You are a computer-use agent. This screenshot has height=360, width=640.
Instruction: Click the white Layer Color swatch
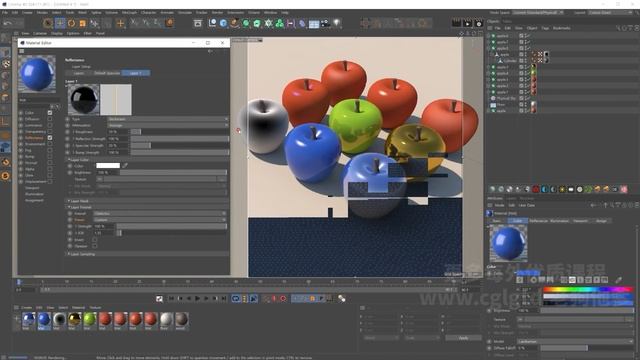pyautogui.click(x=108, y=165)
